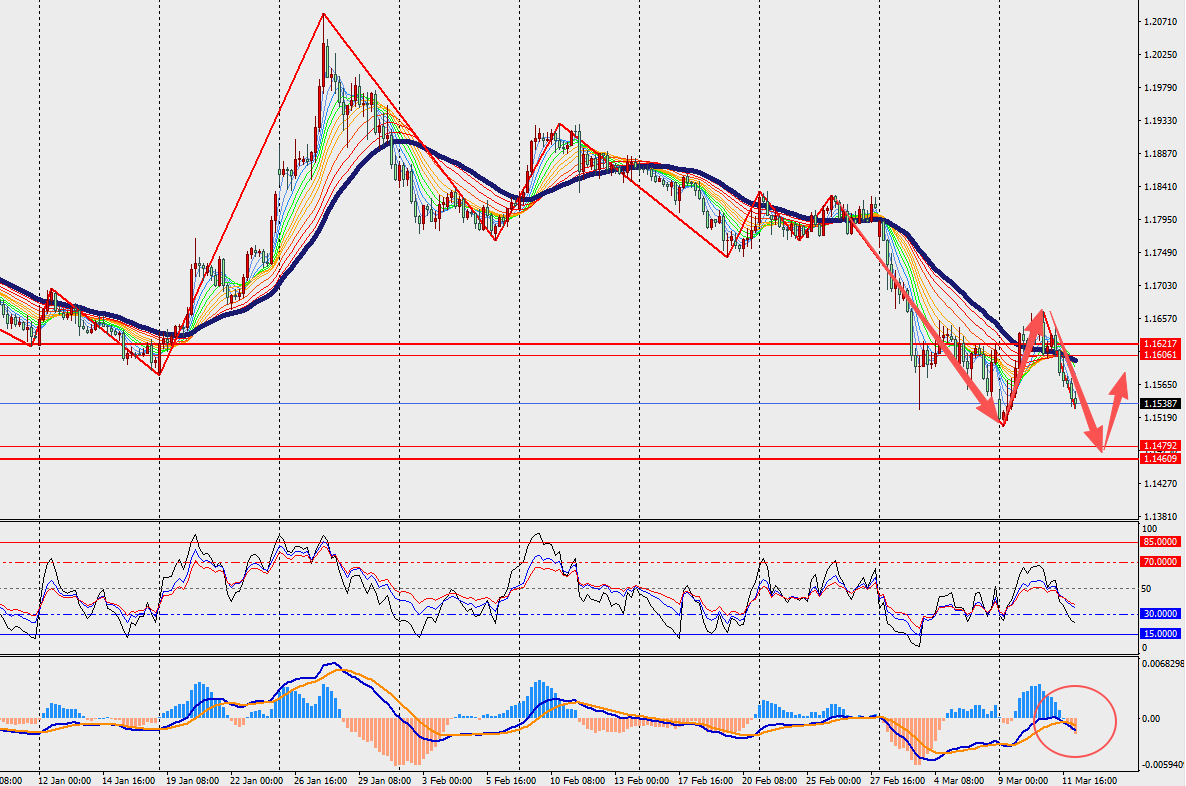Select the 1.16061 price label on axis
1186x786 pixels.
click(x=1159, y=355)
